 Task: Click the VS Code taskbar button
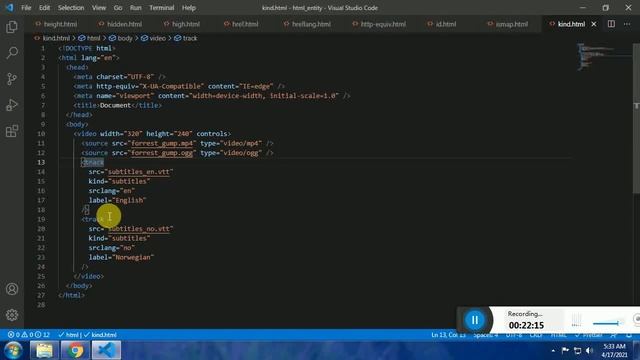point(106,350)
